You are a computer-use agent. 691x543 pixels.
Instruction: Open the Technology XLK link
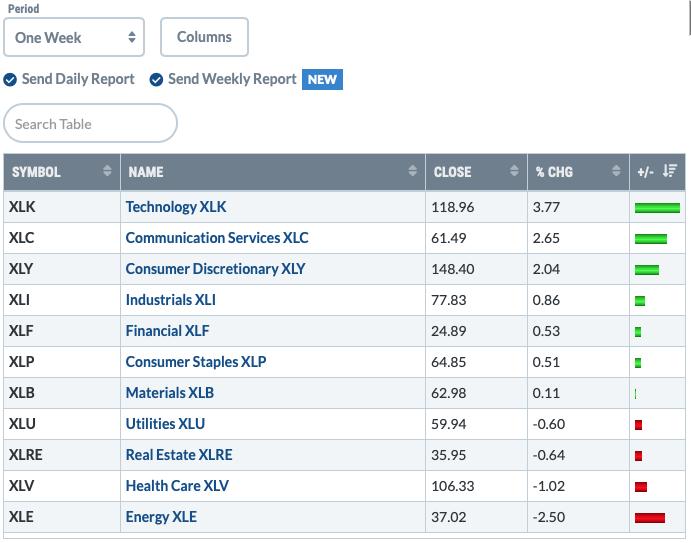tap(176, 207)
